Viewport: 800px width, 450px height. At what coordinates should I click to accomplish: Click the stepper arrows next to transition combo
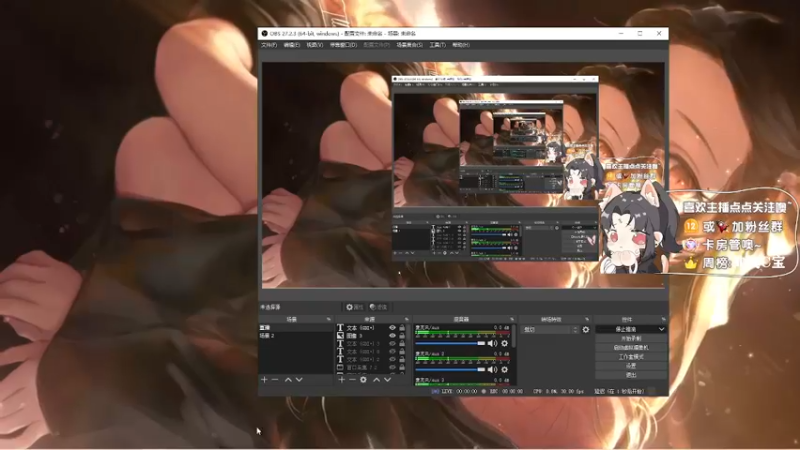pyautogui.click(x=575, y=330)
